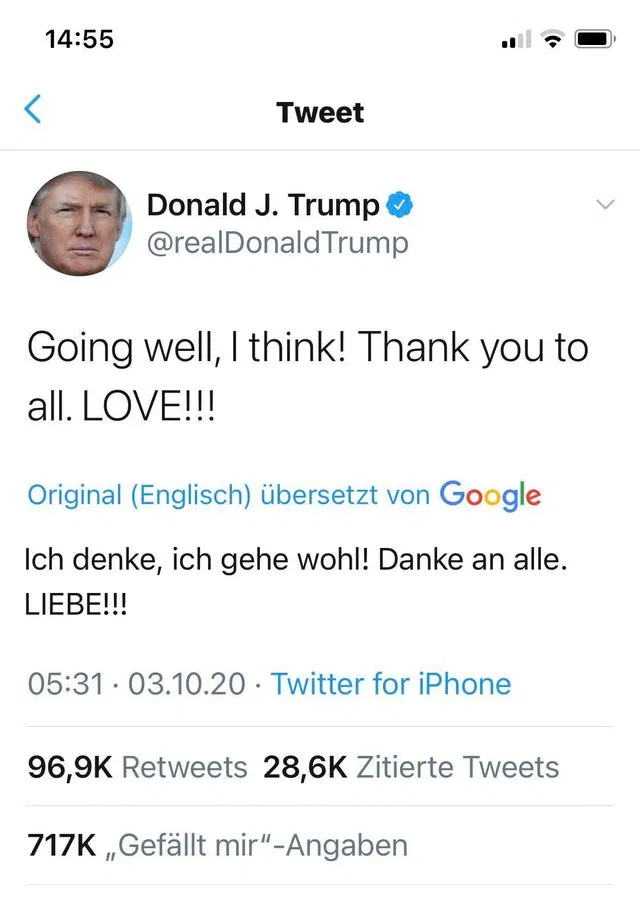The height and width of the screenshot is (908, 640).
Task: Tap the cellular signal bars icon
Action: pyautogui.click(x=515, y=40)
